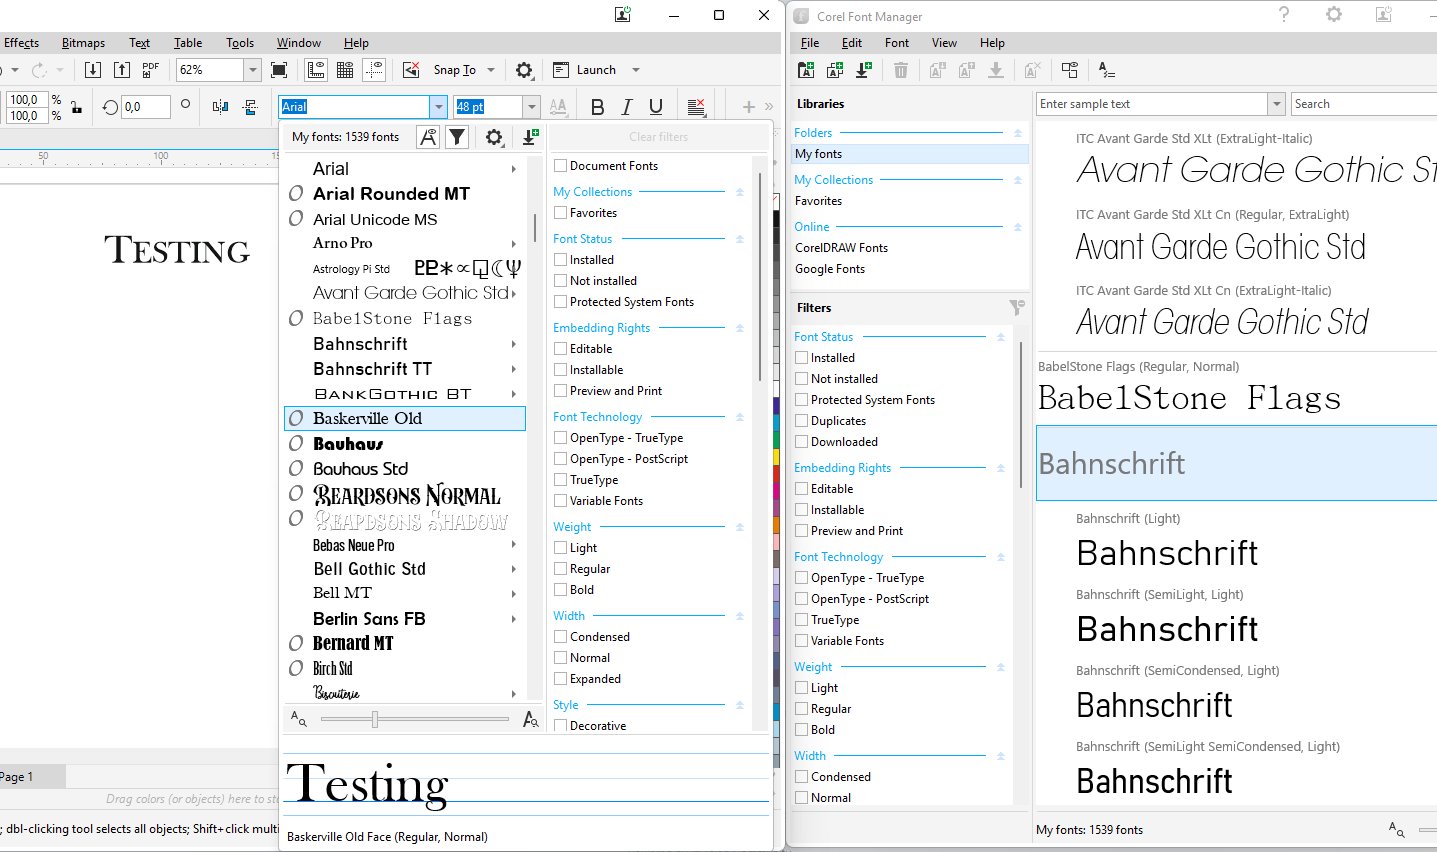The width and height of the screenshot is (1437, 852).
Task: Toggle the Show rulers icon
Action: (316, 70)
